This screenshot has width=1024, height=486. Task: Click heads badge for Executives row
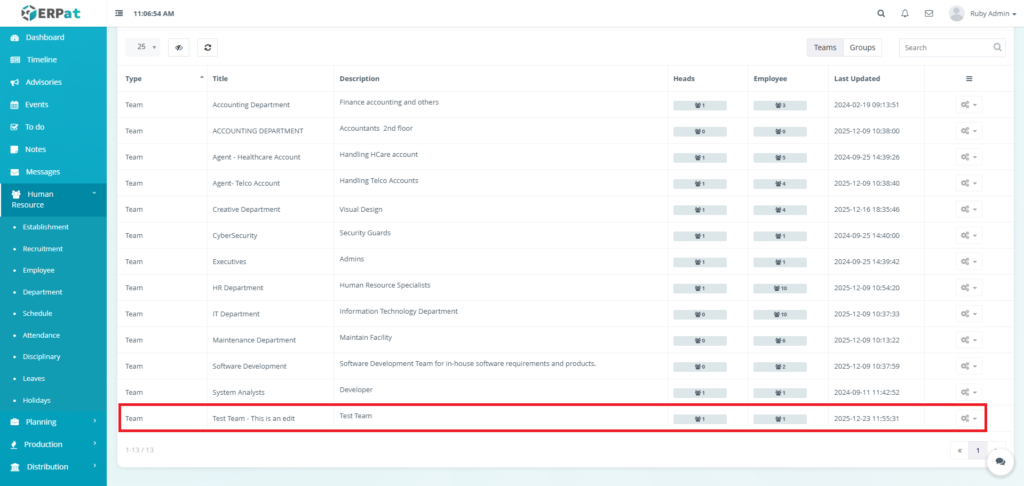click(699, 262)
